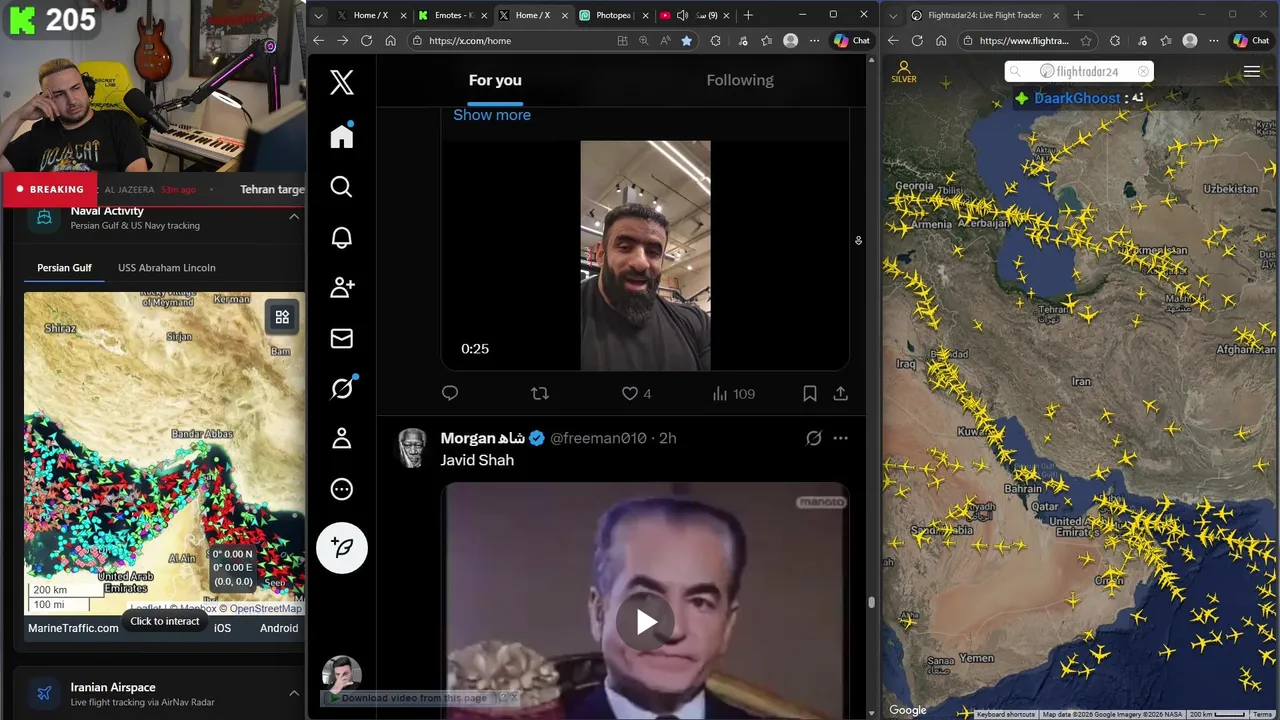The image size is (1280, 720).
Task: Open Flightradar24 hamburger menu
Action: click(1252, 71)
